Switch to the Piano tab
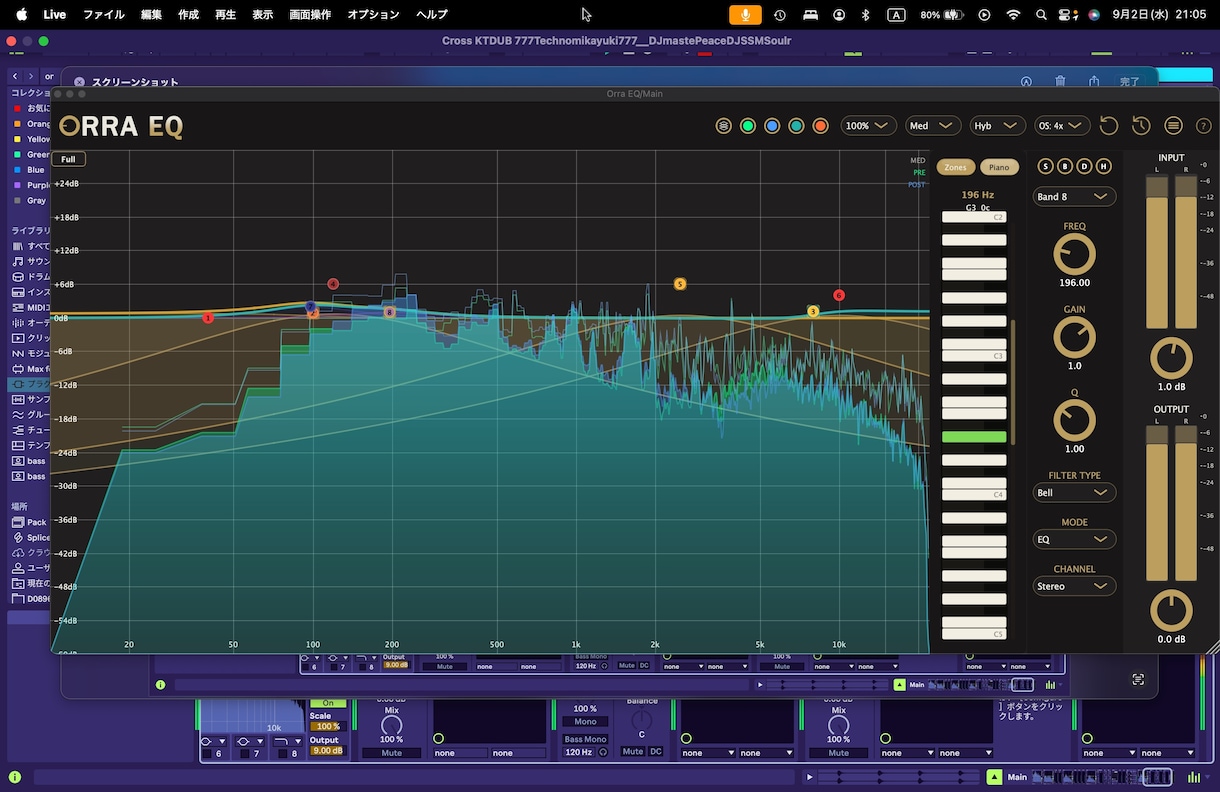This screenshot has width=1220, height=792. [x=999, y=167]
